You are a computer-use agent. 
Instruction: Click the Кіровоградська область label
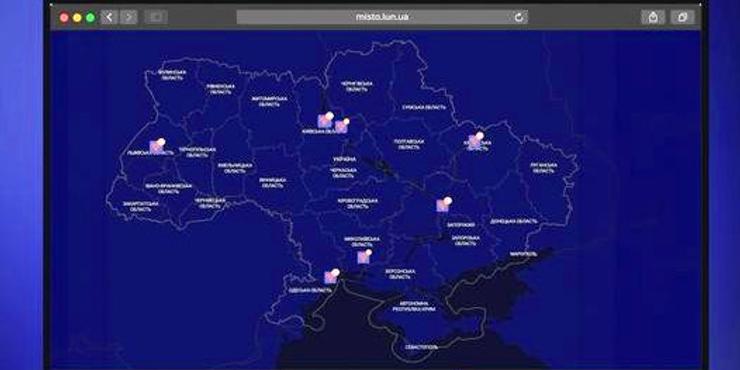[x=358, y=204]
